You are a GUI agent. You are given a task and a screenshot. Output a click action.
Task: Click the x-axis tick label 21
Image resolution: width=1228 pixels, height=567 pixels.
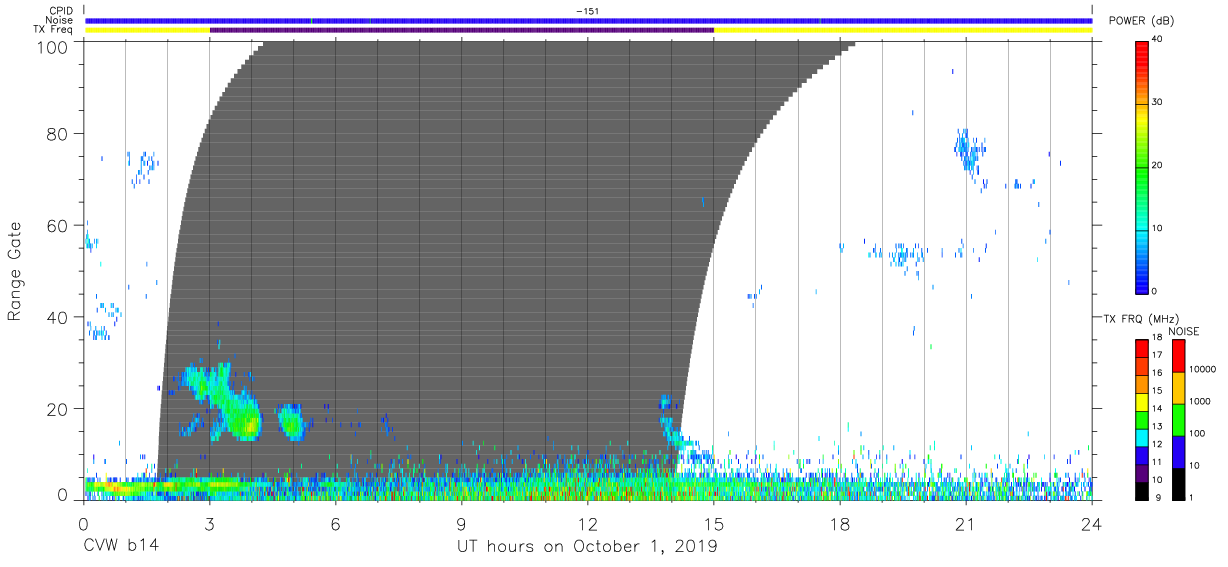[x=966, y=523]
